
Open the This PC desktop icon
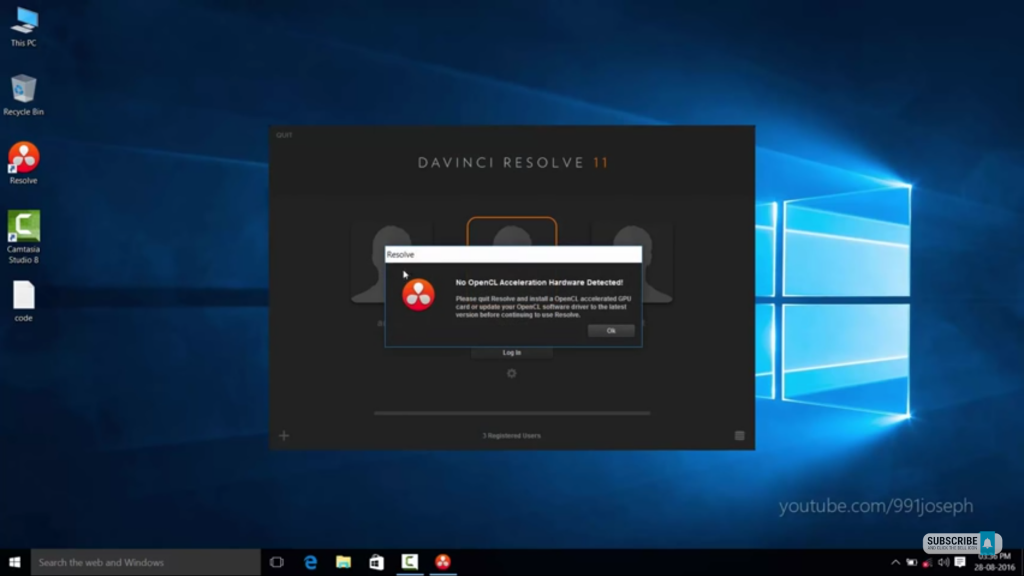coord(24,27)
